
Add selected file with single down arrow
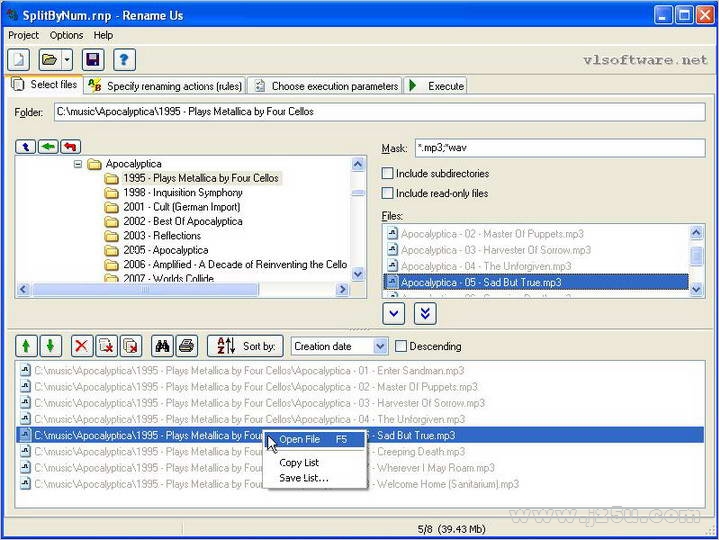click(393, 314)
